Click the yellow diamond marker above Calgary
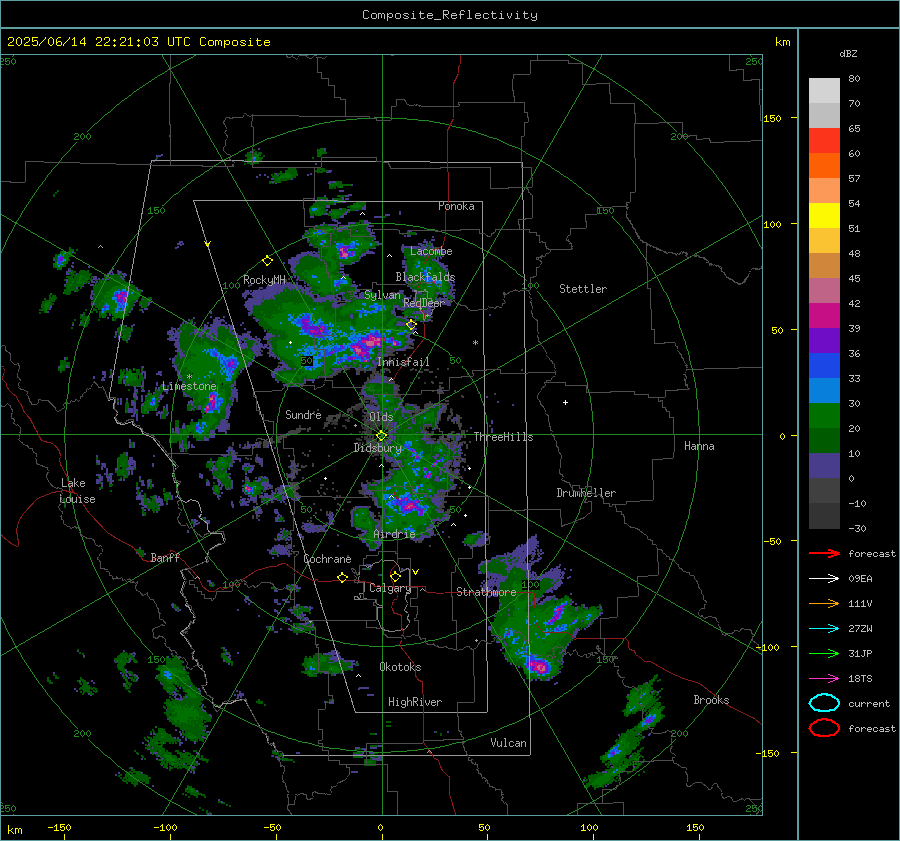900x841 pixels. point(395,576)
